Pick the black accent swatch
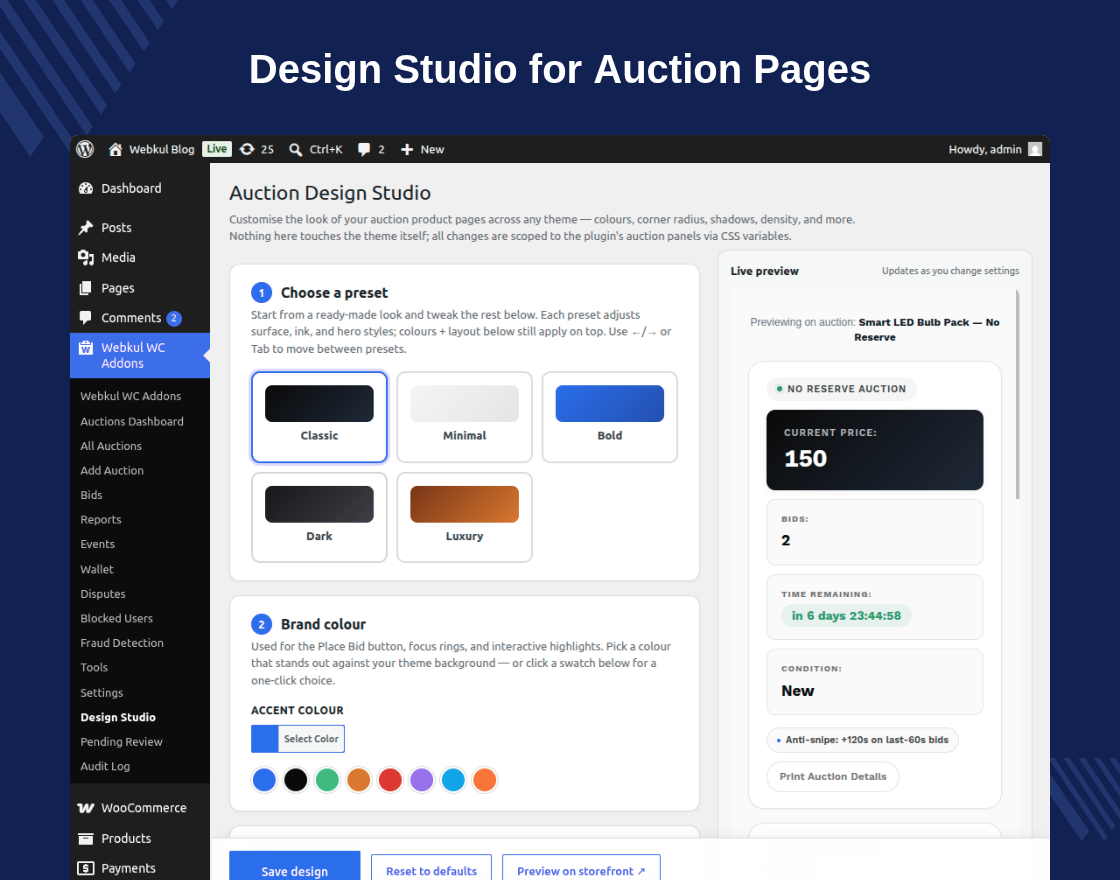 click(296, 780)
